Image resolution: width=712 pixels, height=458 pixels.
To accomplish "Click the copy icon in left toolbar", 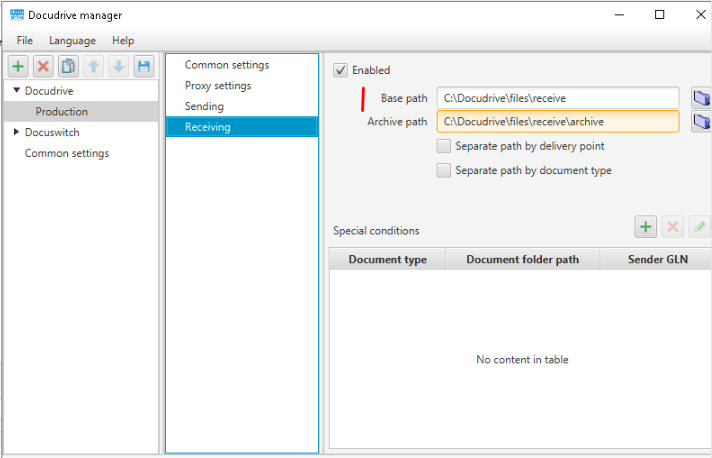I will point(69,67).
